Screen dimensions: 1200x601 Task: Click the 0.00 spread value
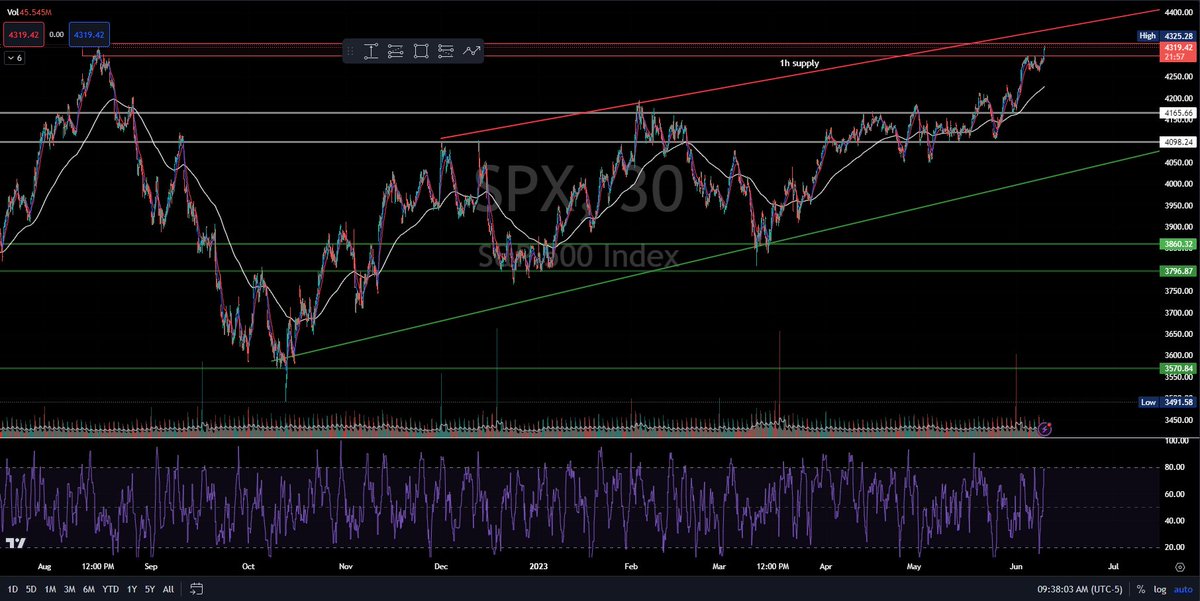(55, 35)
